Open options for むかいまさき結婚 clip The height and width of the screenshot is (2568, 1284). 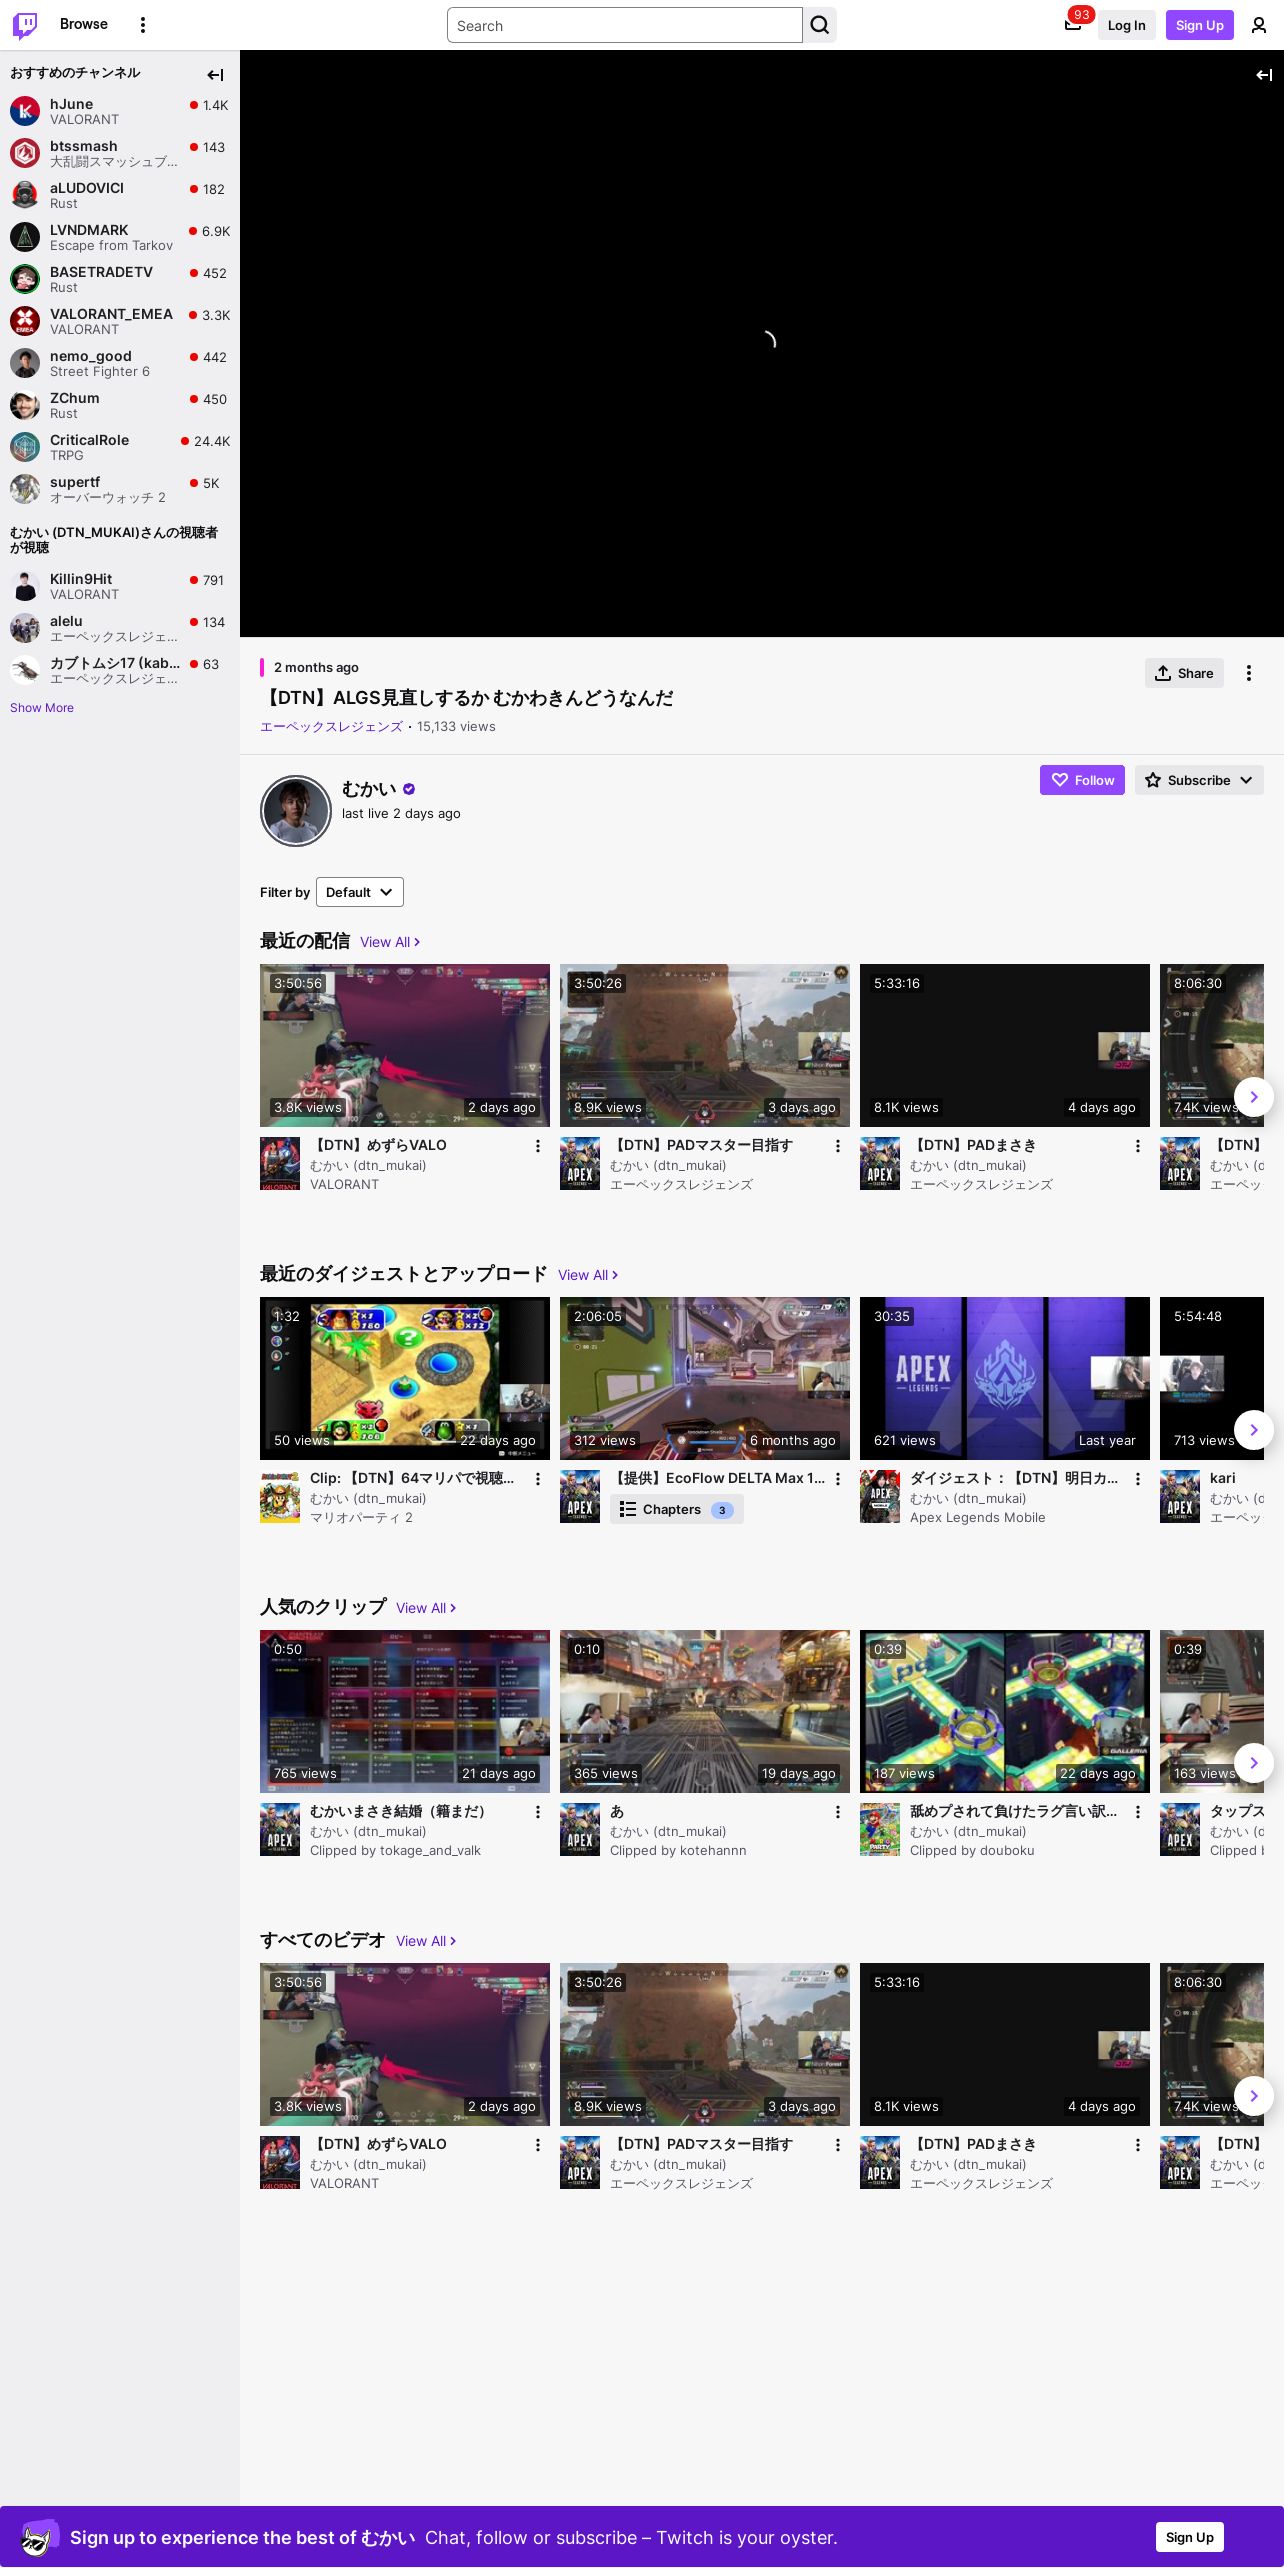coord(538,1812)
